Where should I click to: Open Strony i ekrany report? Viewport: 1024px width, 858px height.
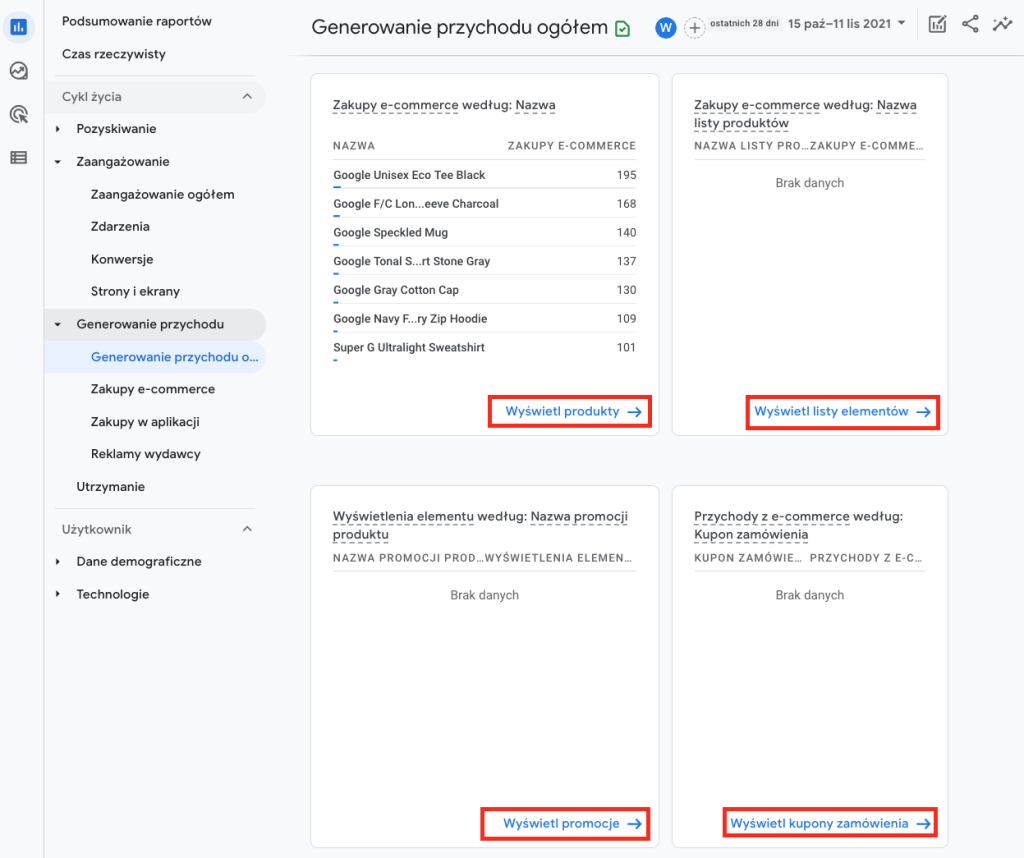135,291
